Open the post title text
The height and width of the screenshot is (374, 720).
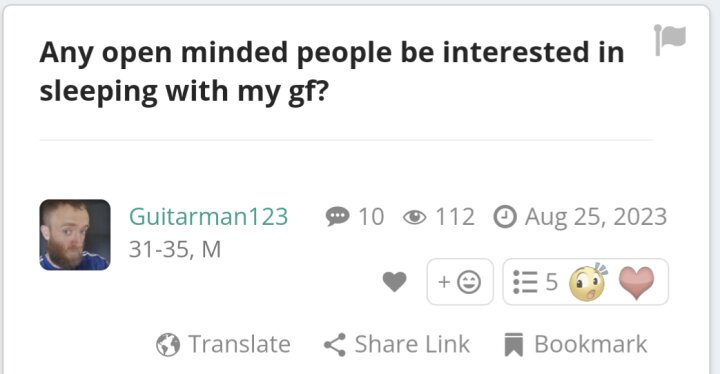(x=332, y=71)
